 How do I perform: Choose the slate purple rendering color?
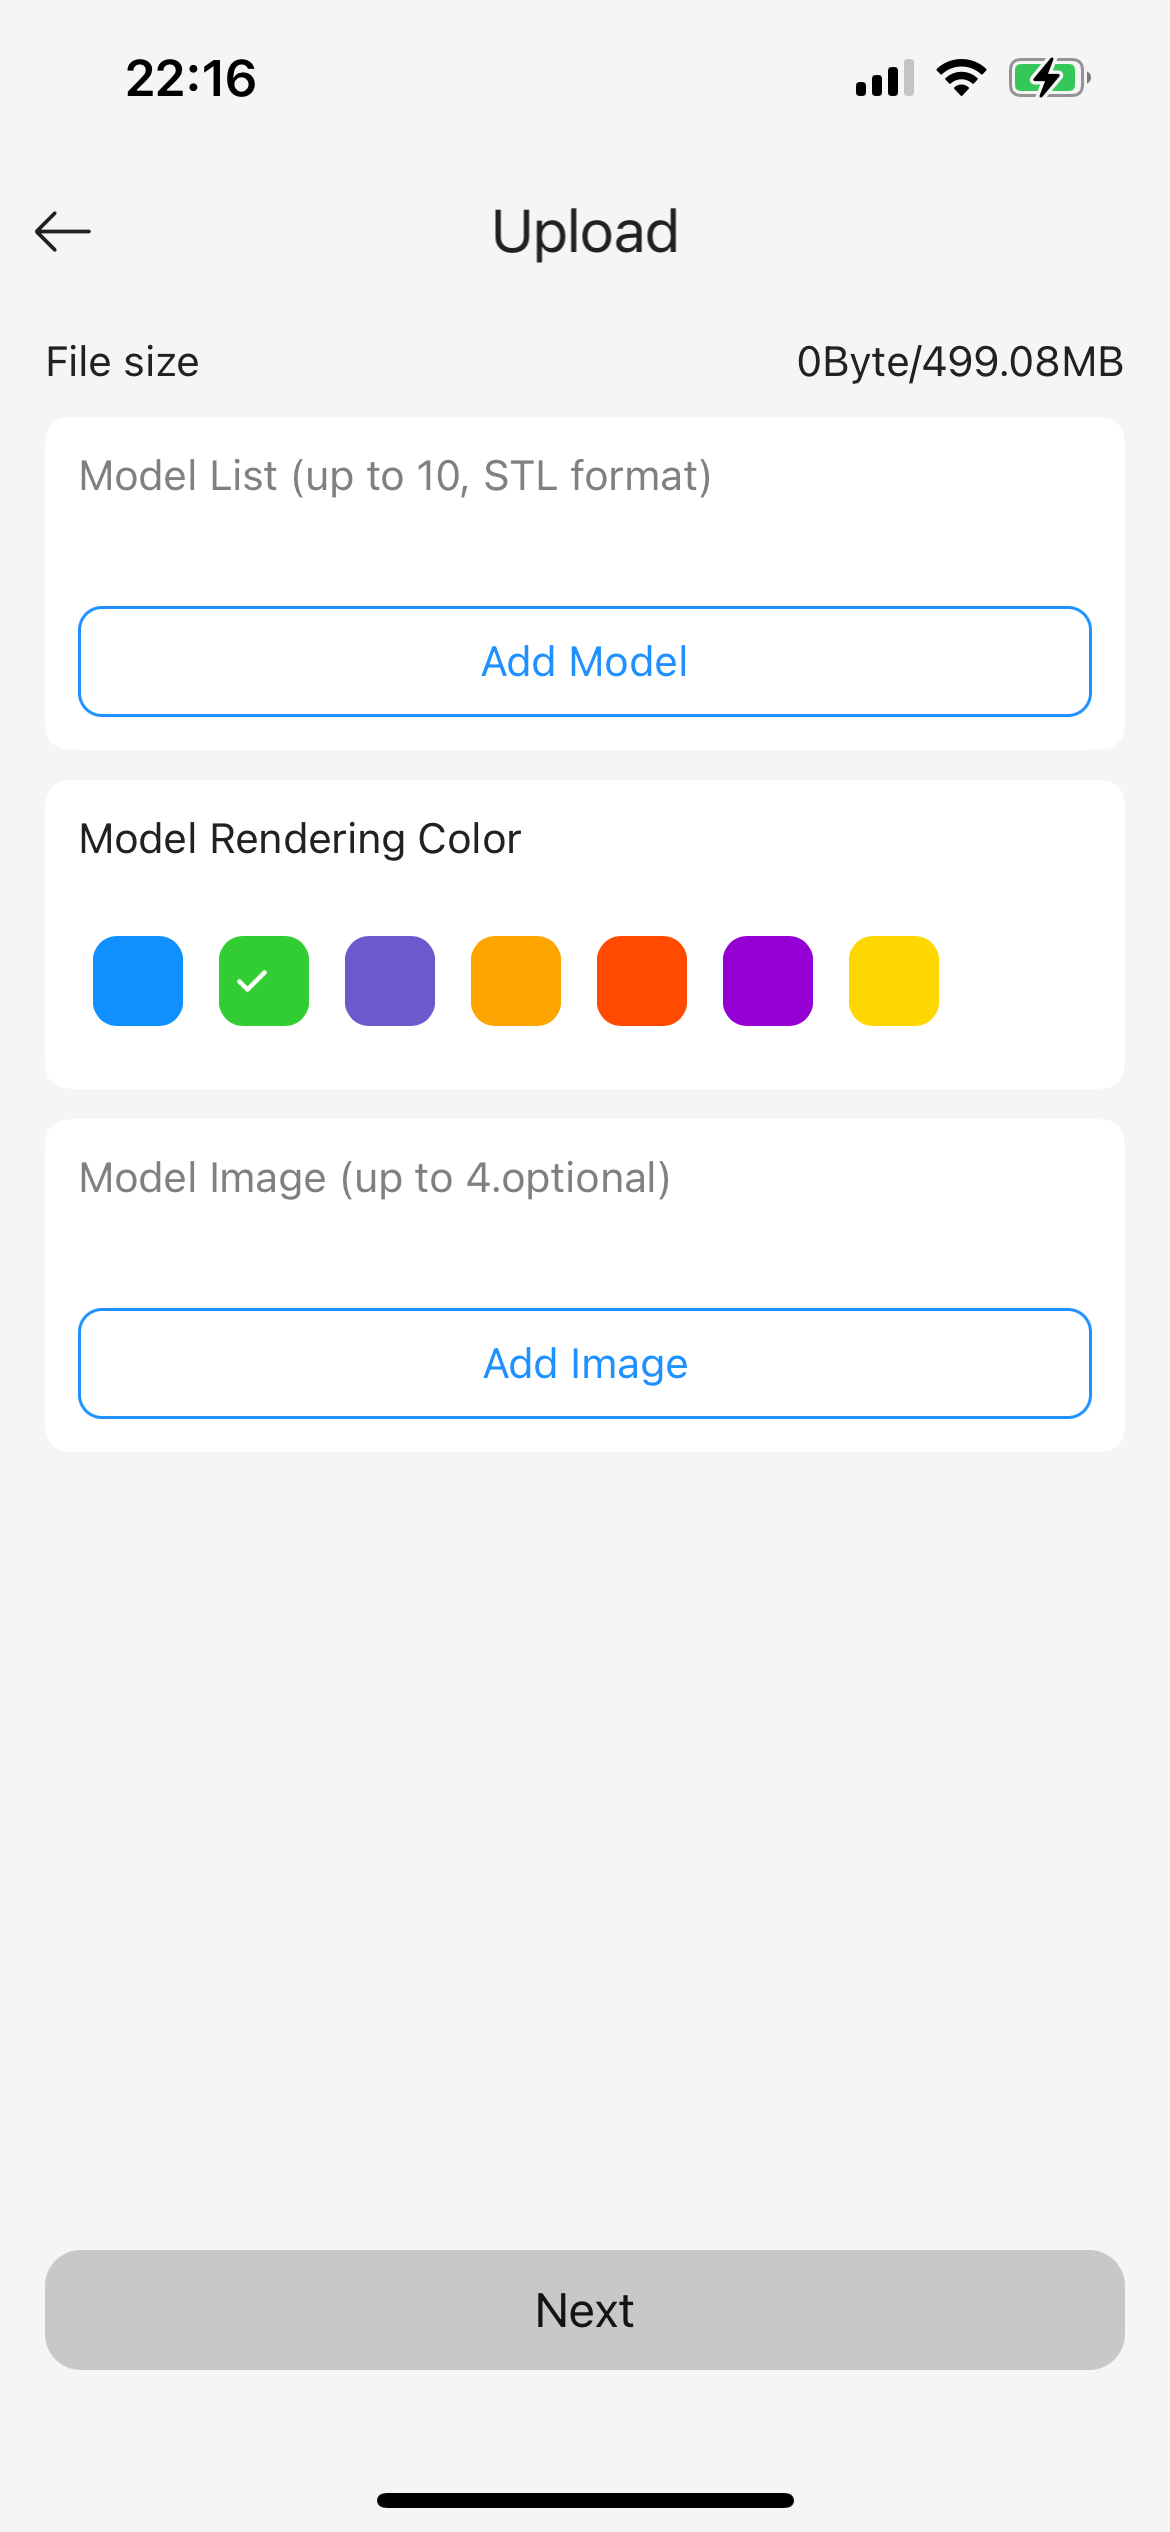(x=390, y=981)
